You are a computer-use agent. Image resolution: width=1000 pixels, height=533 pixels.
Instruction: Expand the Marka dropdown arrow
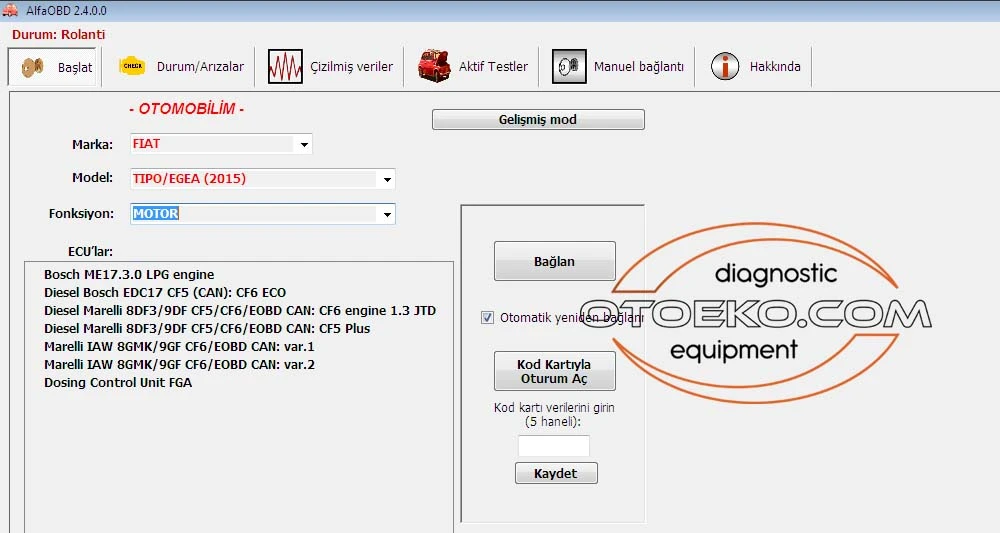tap(304, 145)
